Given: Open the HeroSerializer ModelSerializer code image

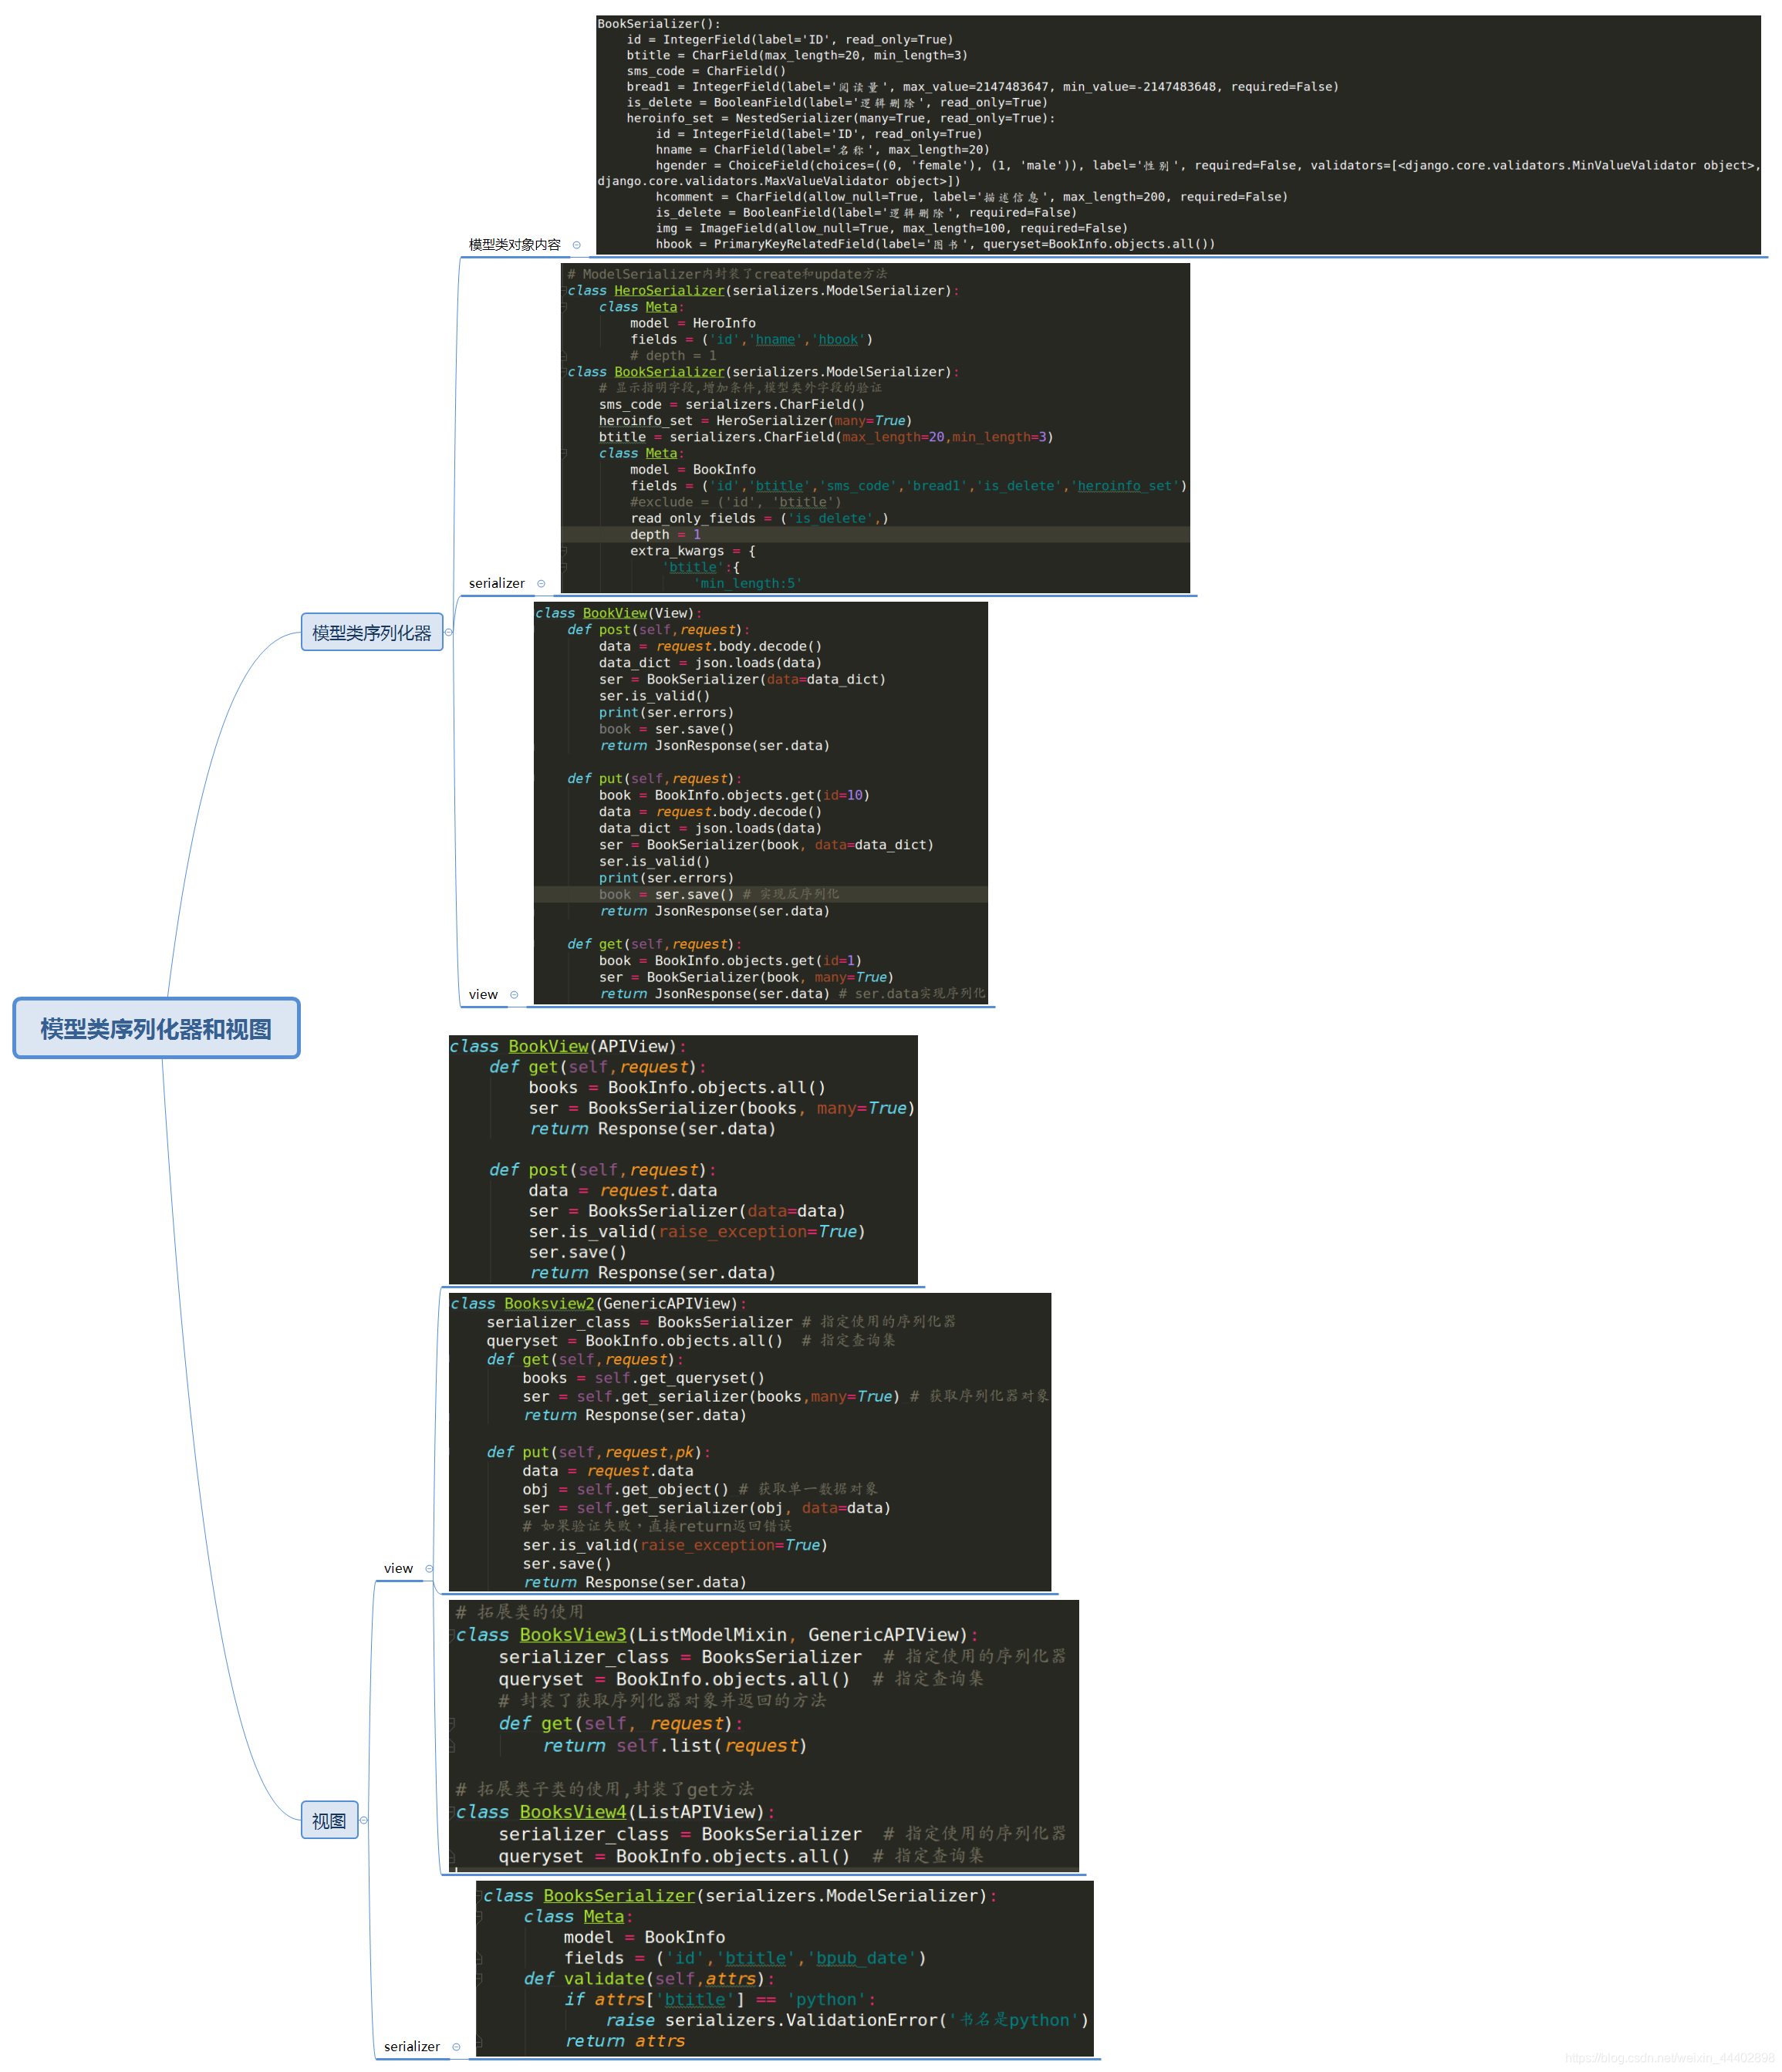Looking at the screenshot, I should tap(875, 428).
